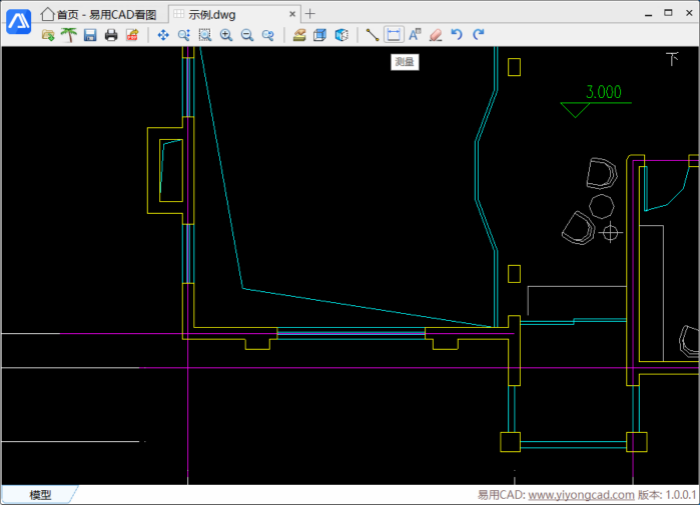Select the text annotation tool
The height and width of the screenshot is (505, 700).
click(x=415, y=35)
